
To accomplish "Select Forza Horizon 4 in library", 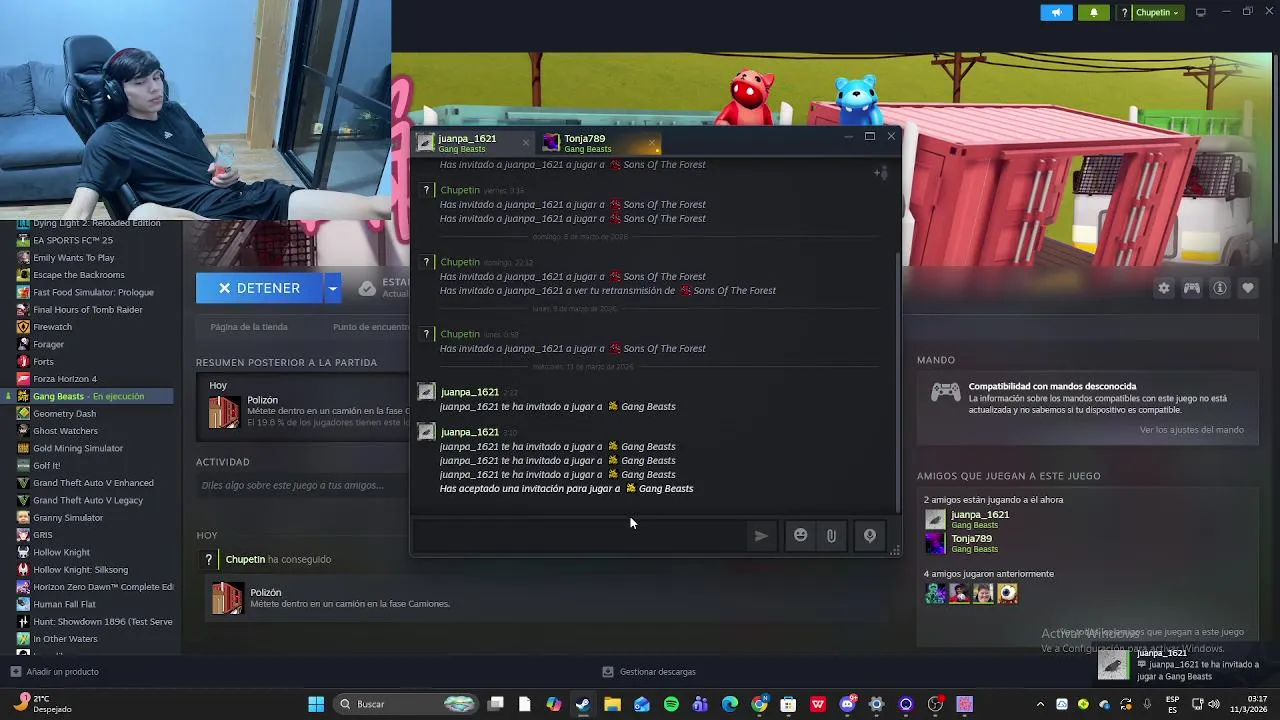I will 65,379.
